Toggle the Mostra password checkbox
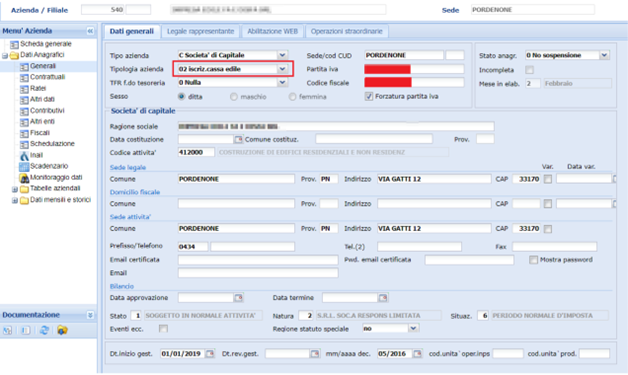Viewport: 628px width, 375px height. tap(533, 260)
